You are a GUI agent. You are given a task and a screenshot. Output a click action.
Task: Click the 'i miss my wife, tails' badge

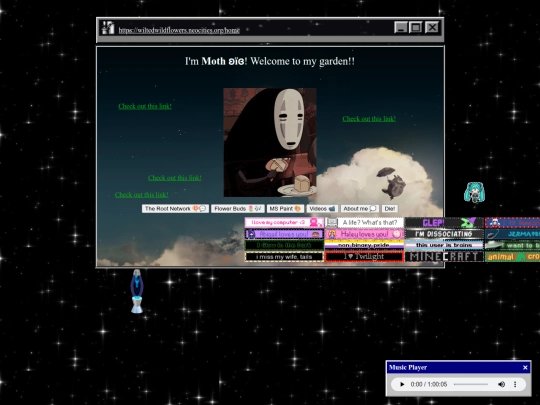coord(284,257)
